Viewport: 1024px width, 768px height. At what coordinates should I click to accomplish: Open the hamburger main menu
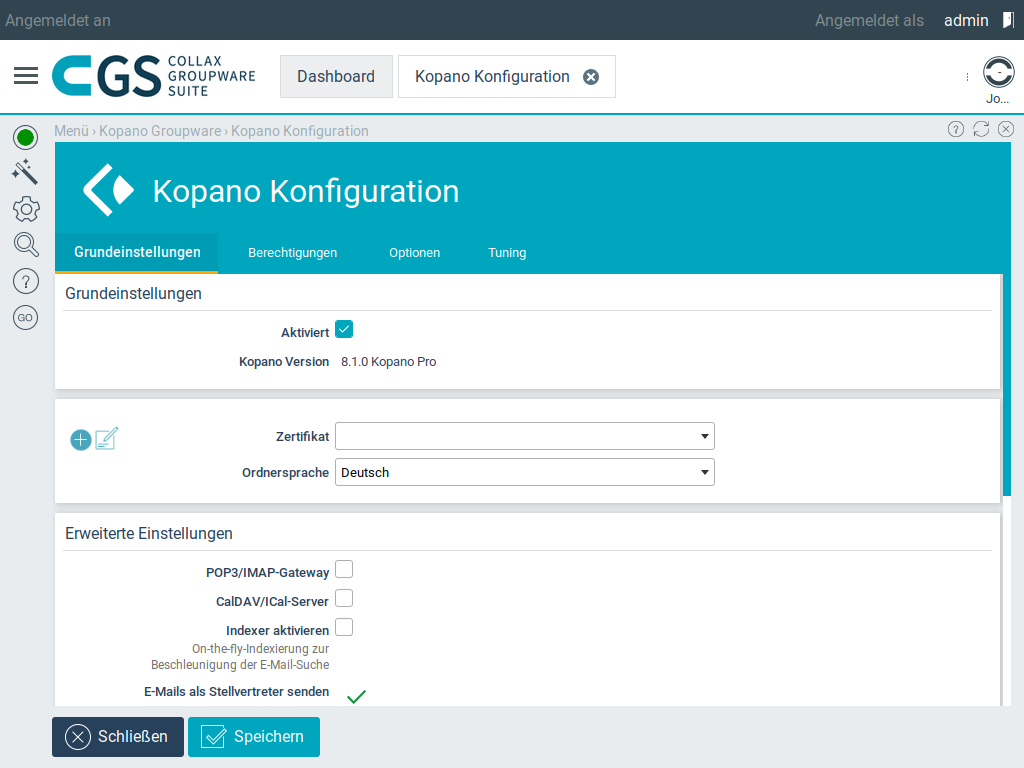click(x=26, y=76)
